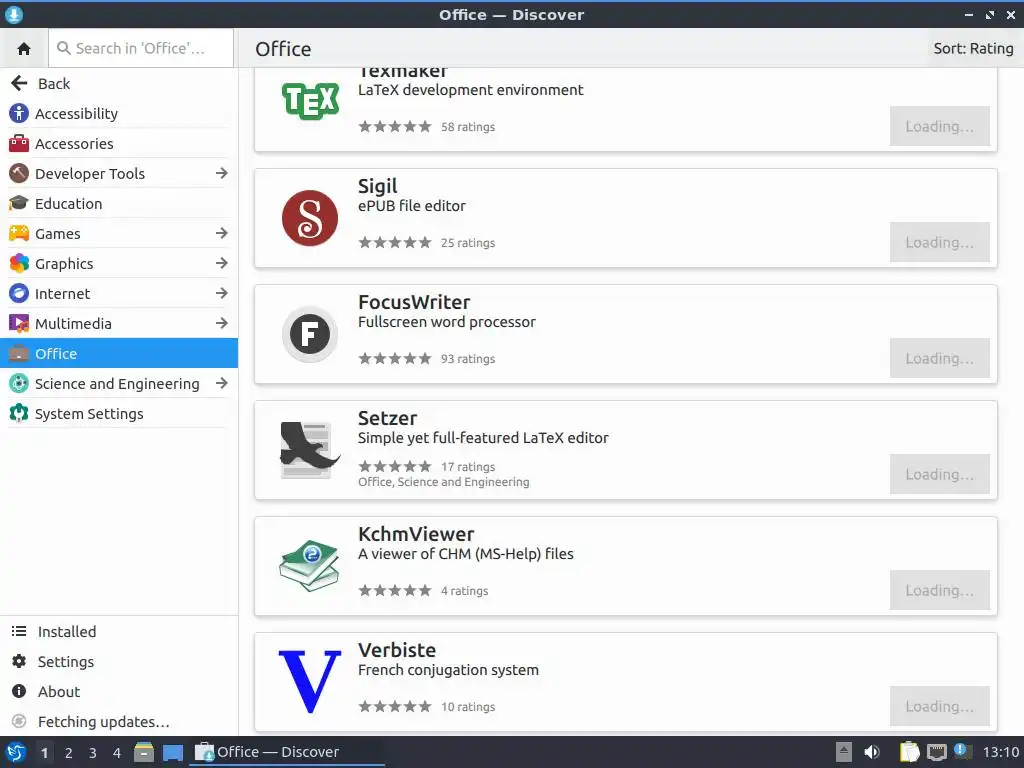Click Loading button for FocusWriter
The image size is (1024, 768).
tap(939, 359)
